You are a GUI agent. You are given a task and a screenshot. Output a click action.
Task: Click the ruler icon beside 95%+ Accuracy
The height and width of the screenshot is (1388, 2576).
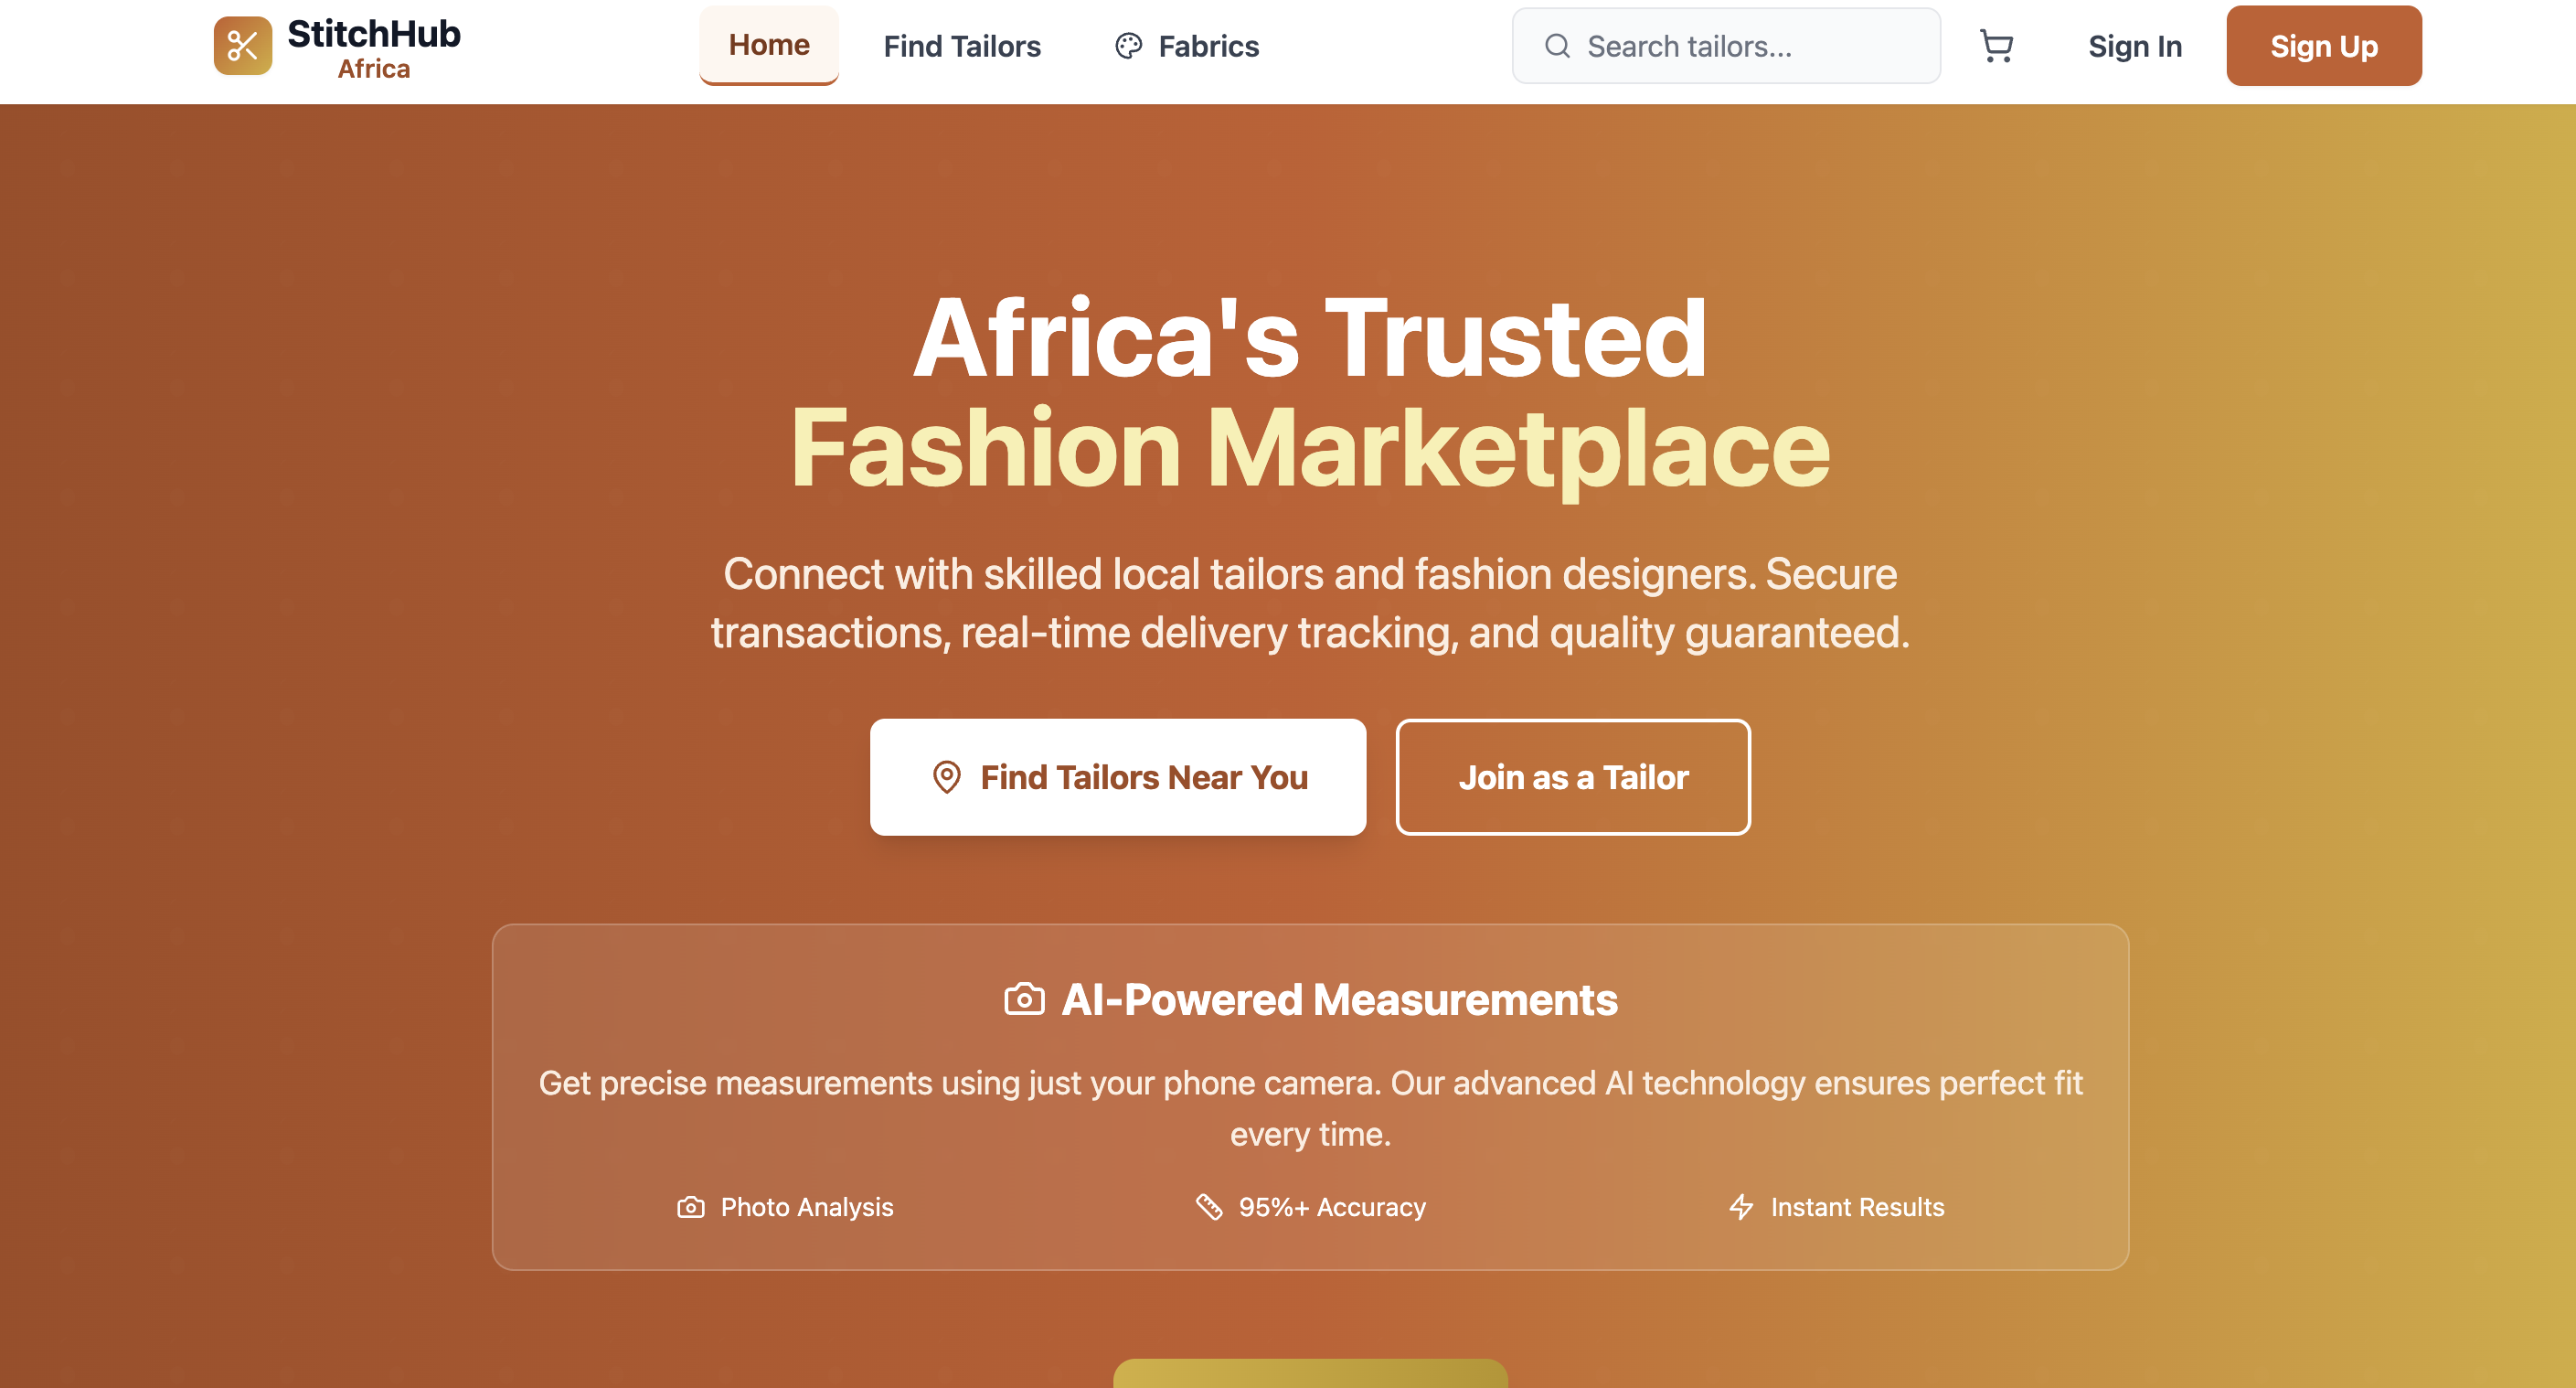click(x=1209, y=1207)
